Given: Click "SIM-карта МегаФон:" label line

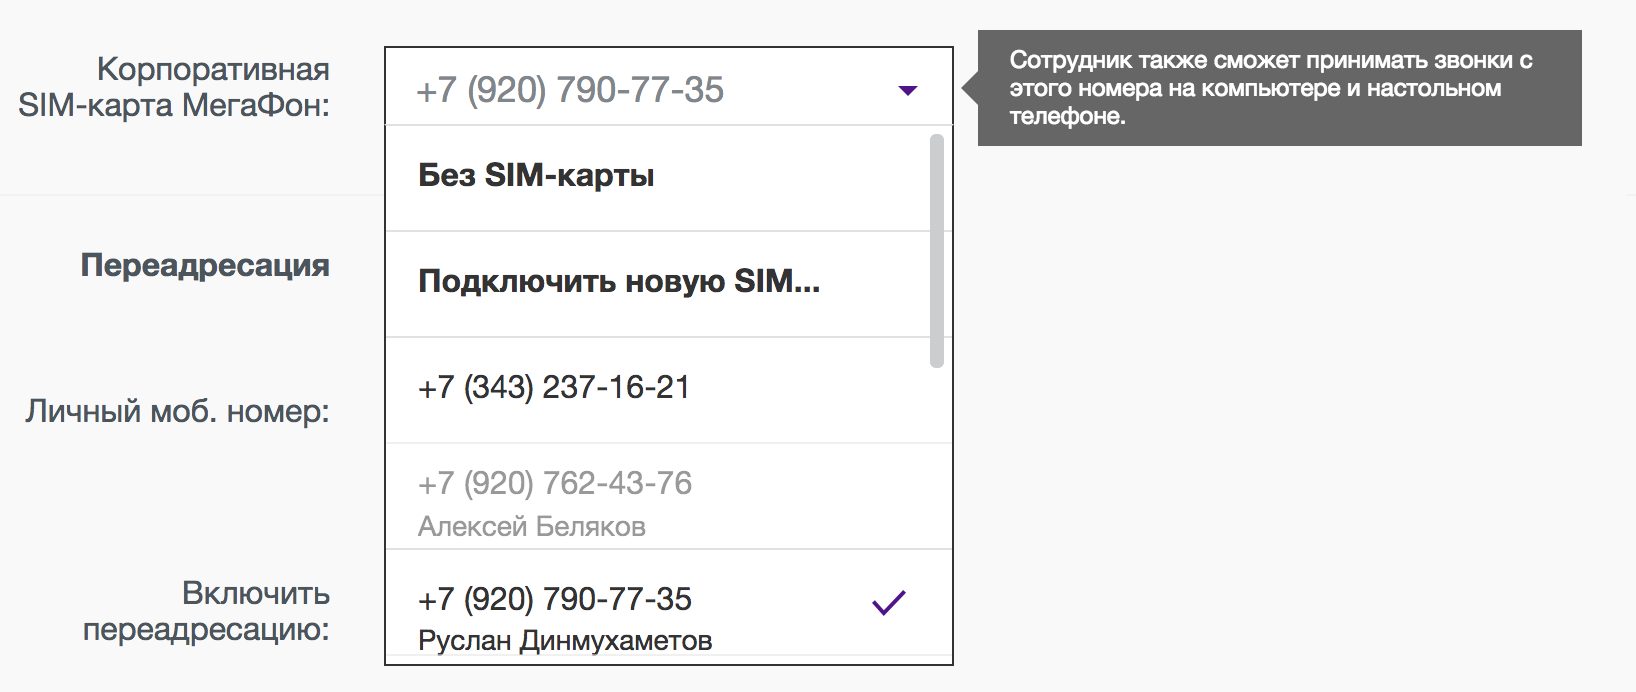Looking at the screenshot, I should (x=174, y=105).
